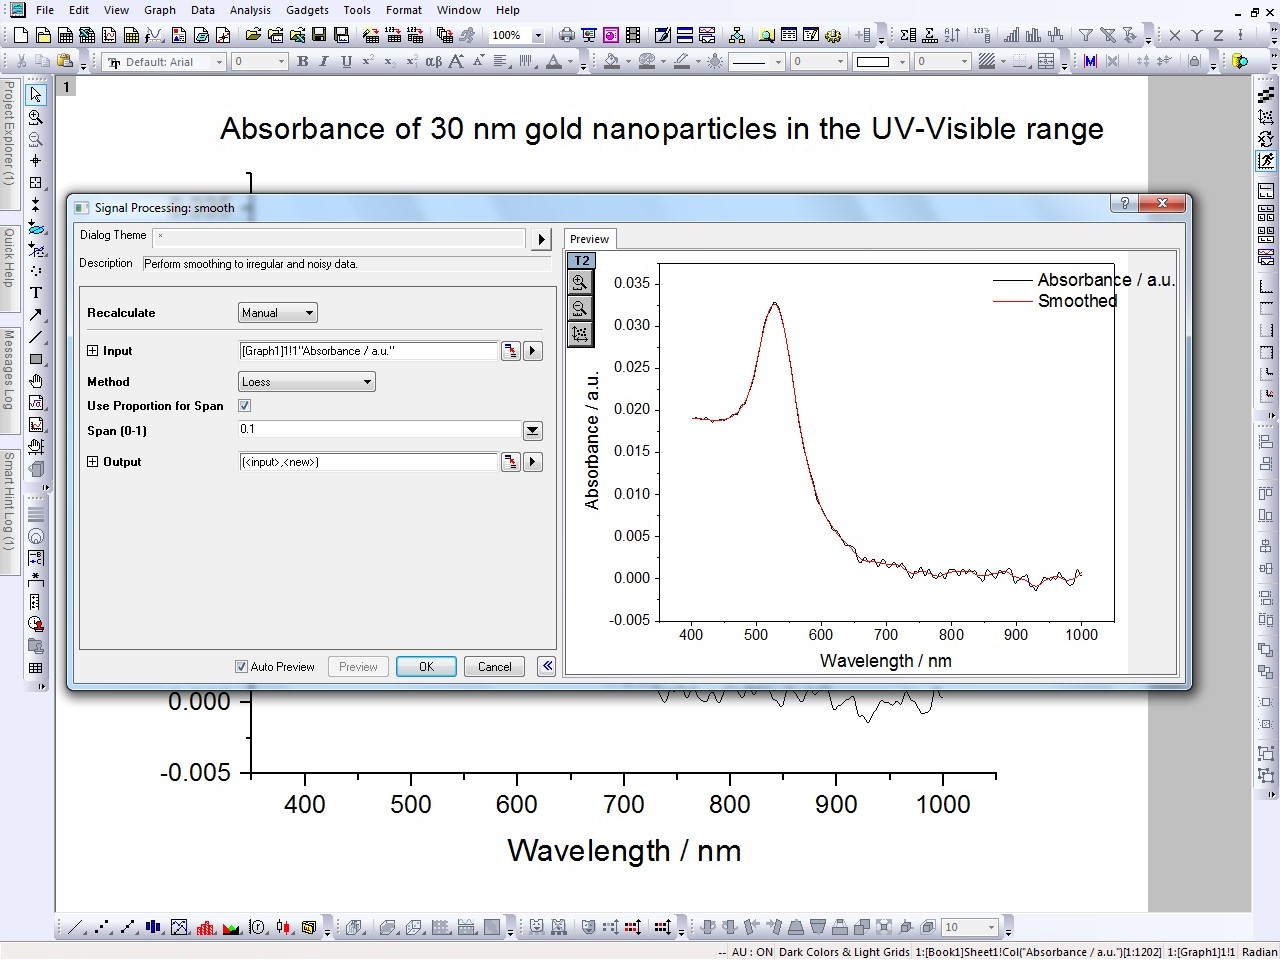Open the Gadgets menu
Viewport: 1280px width, 960px height.
307,10
